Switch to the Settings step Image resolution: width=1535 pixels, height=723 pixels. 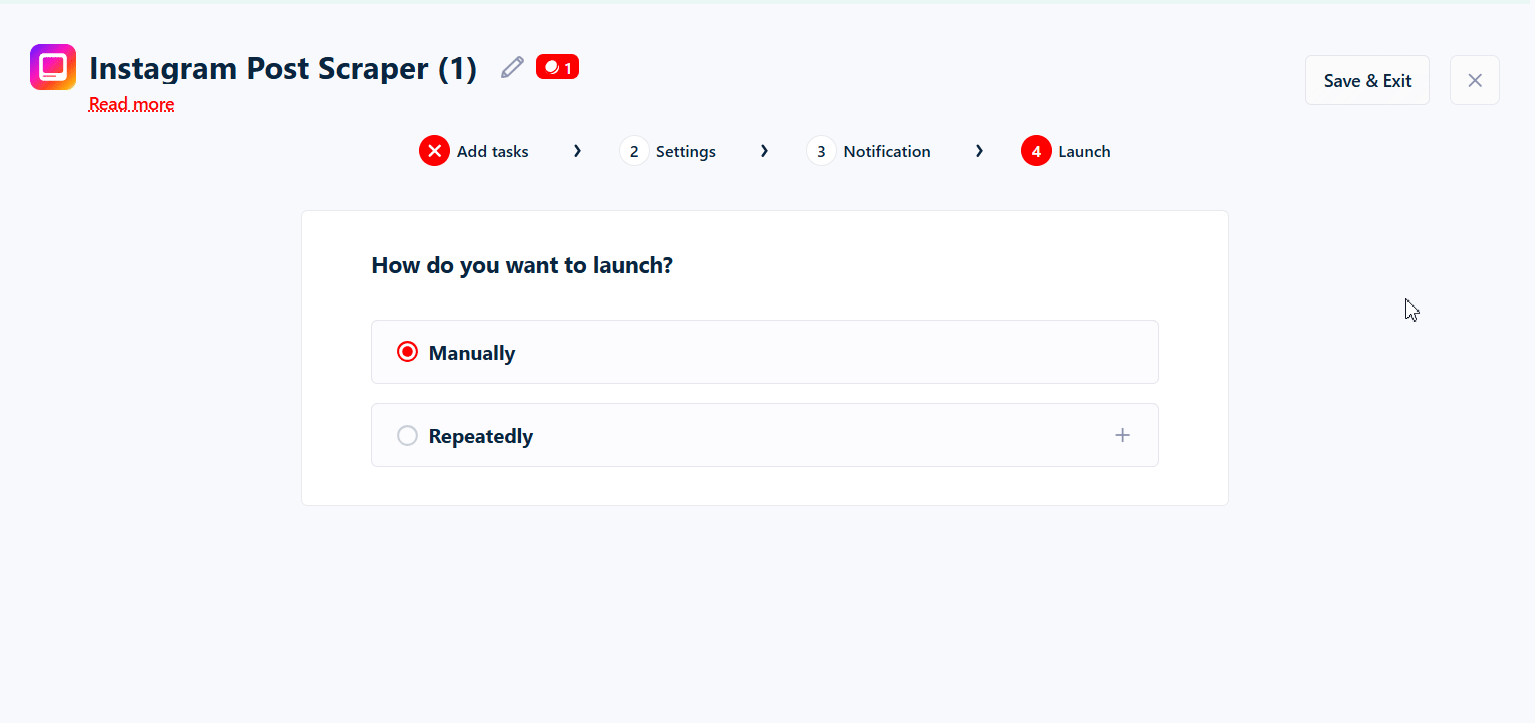686,150
